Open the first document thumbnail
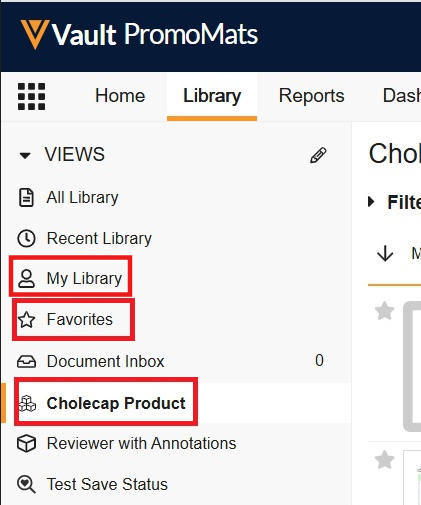This screenshot has height=505, width=421. 412,367
